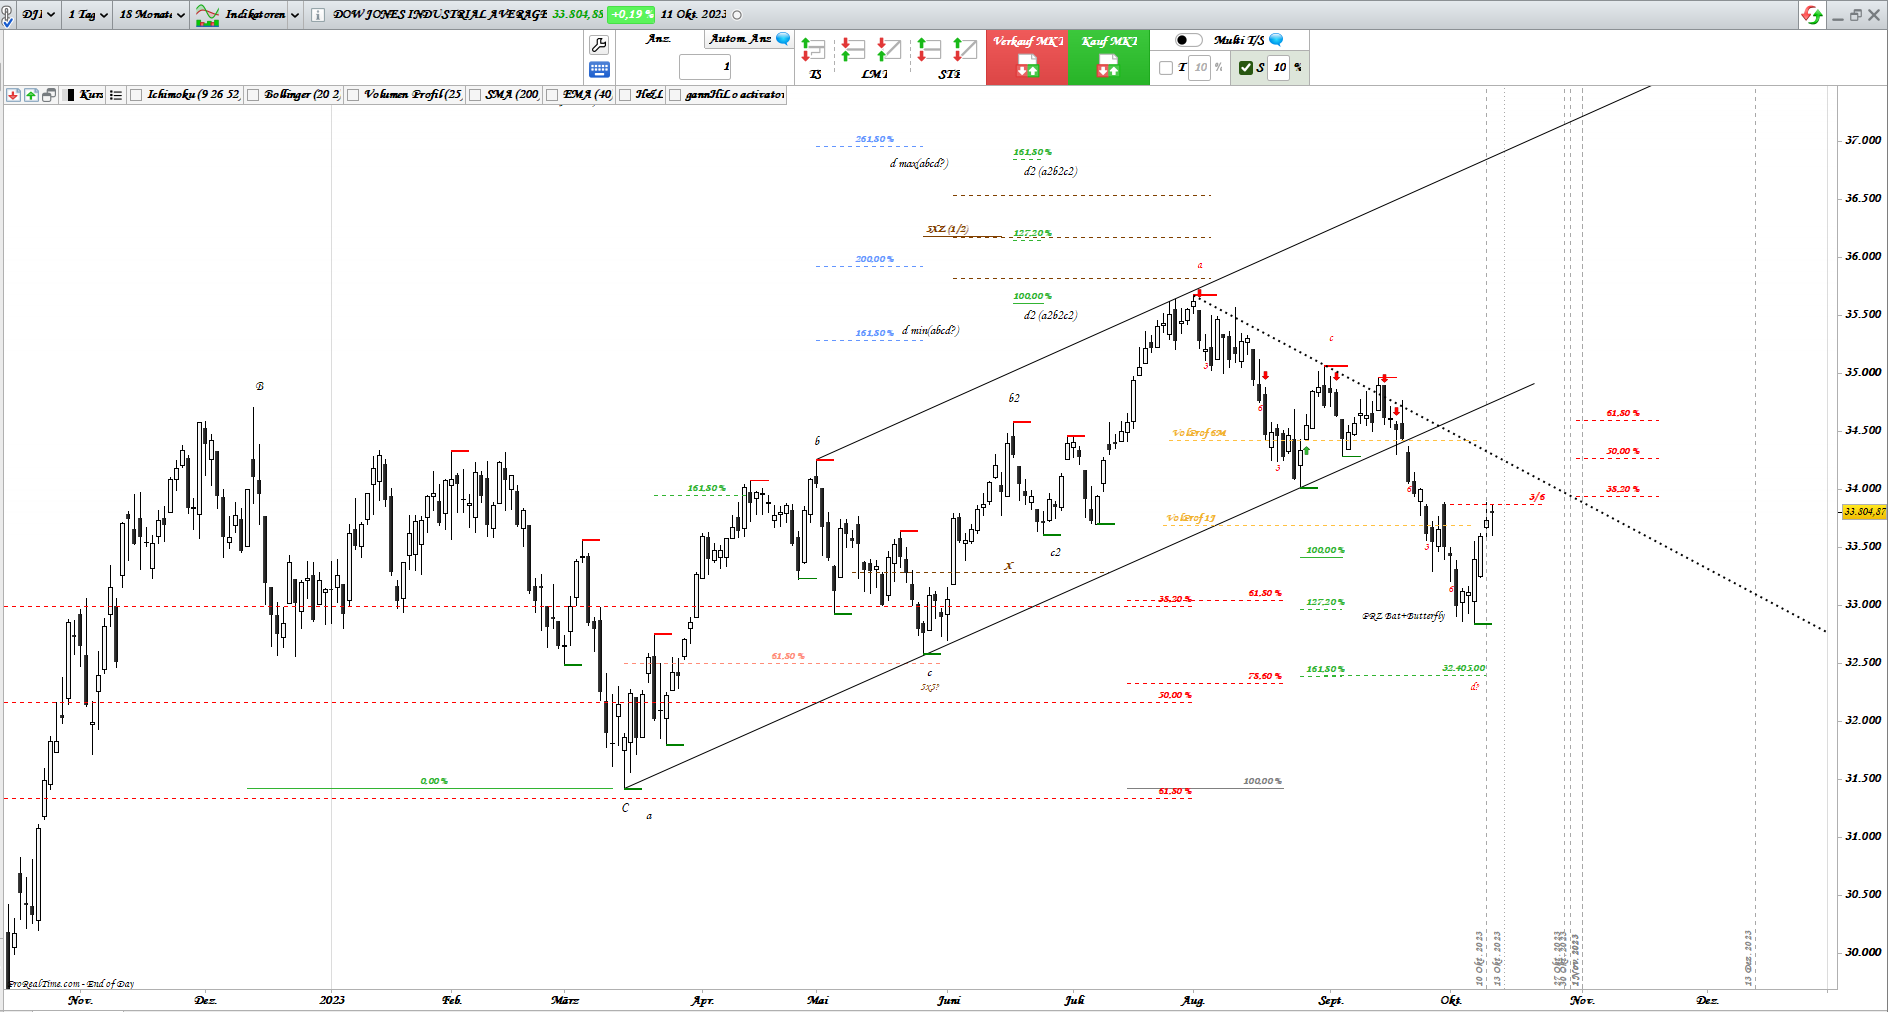Screen dimensions: 1888x1012
Task: Click the 13 Dez. 2023 date marker
Action: pos(1749,958)
